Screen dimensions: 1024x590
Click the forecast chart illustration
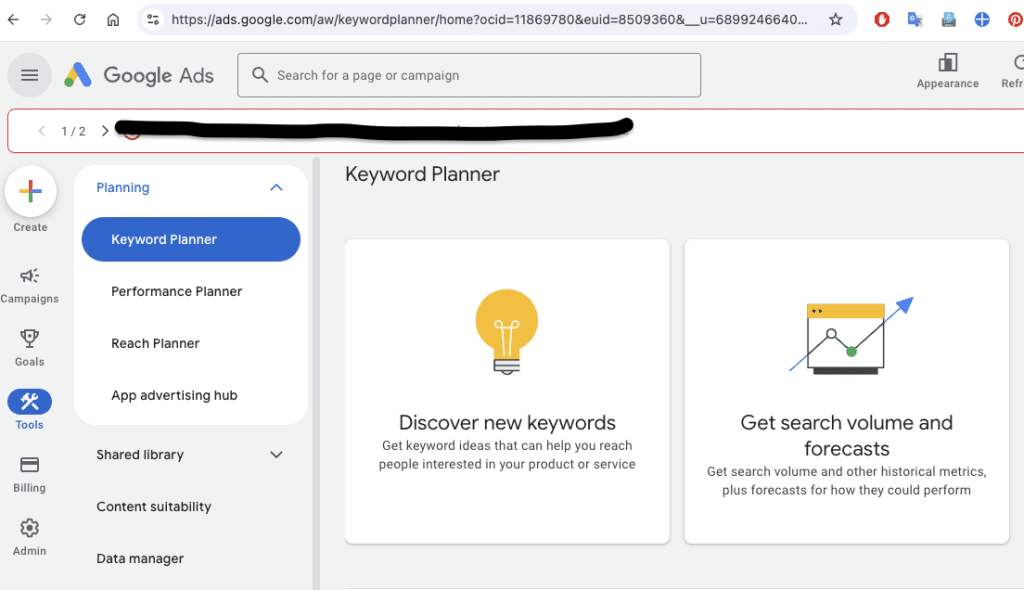851,336
